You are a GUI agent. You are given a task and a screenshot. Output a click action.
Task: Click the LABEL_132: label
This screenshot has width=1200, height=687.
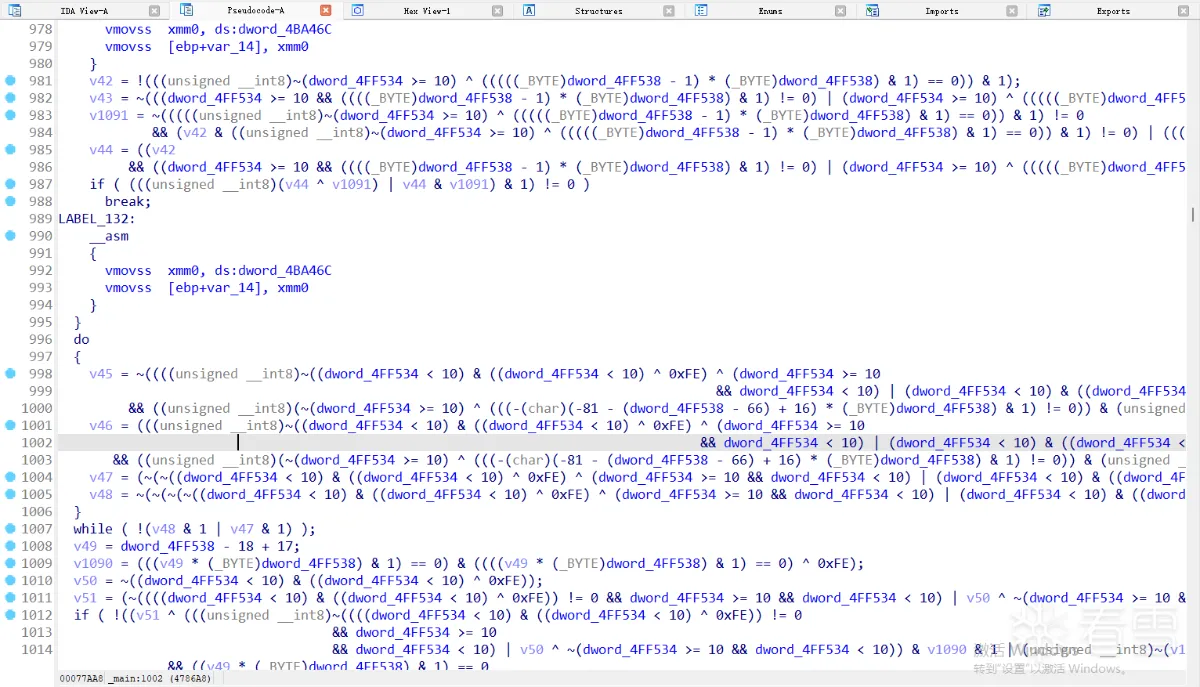pos(97,219)
